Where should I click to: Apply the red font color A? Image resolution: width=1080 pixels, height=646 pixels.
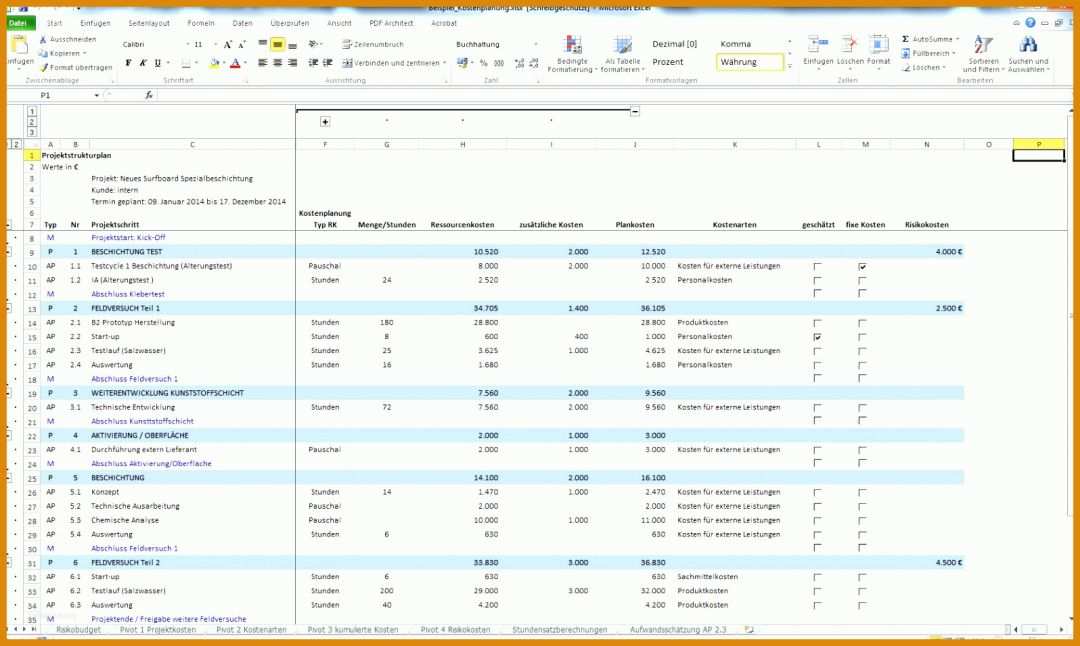(x=235, y=63)
